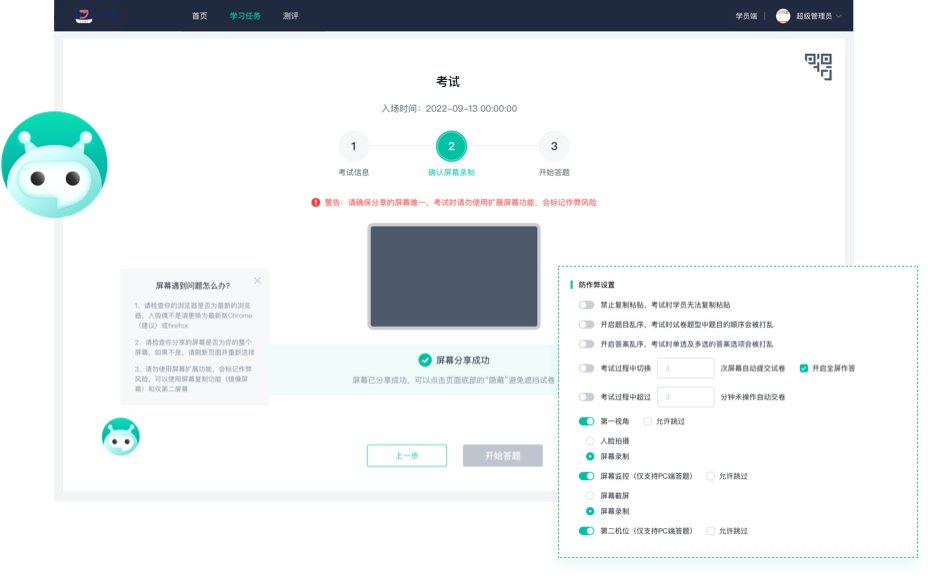Viewport: 928px width, 576px height.
Task: Click the 考试 page title
Action: [448, 82]
